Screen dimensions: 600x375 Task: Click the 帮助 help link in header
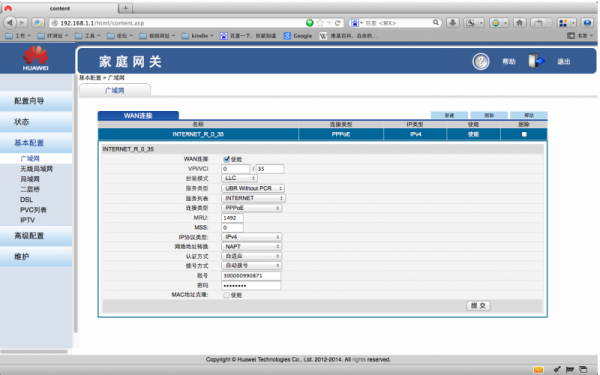coord(509,62)
